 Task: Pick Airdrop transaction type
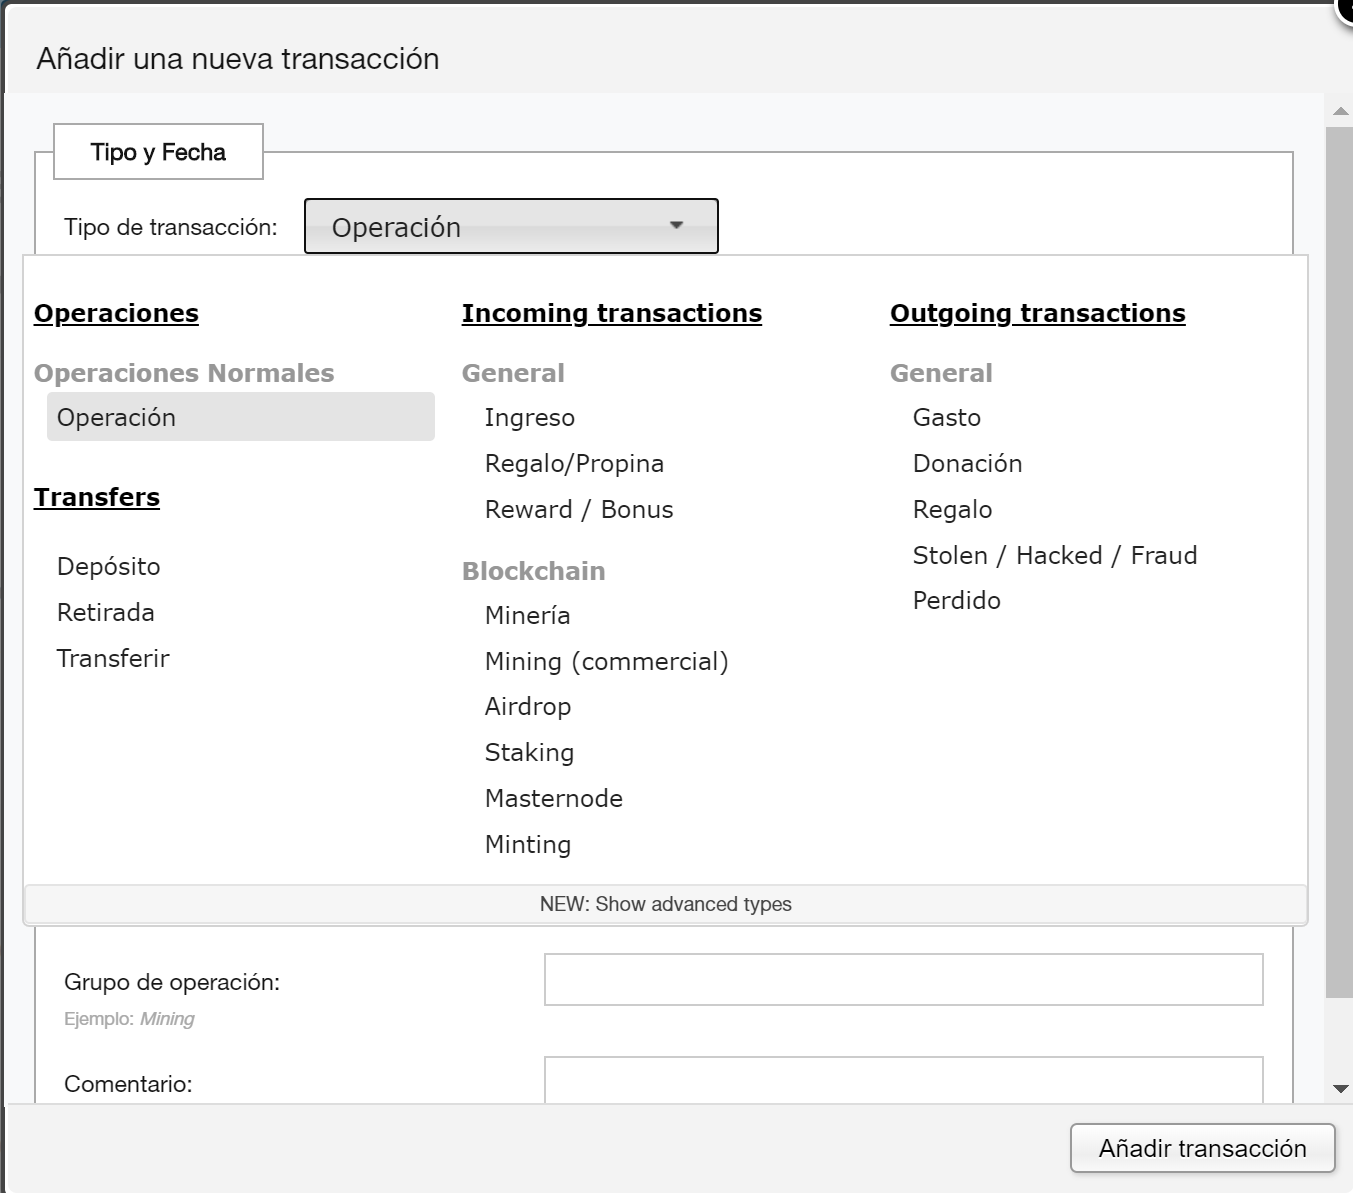pos(528,707)
